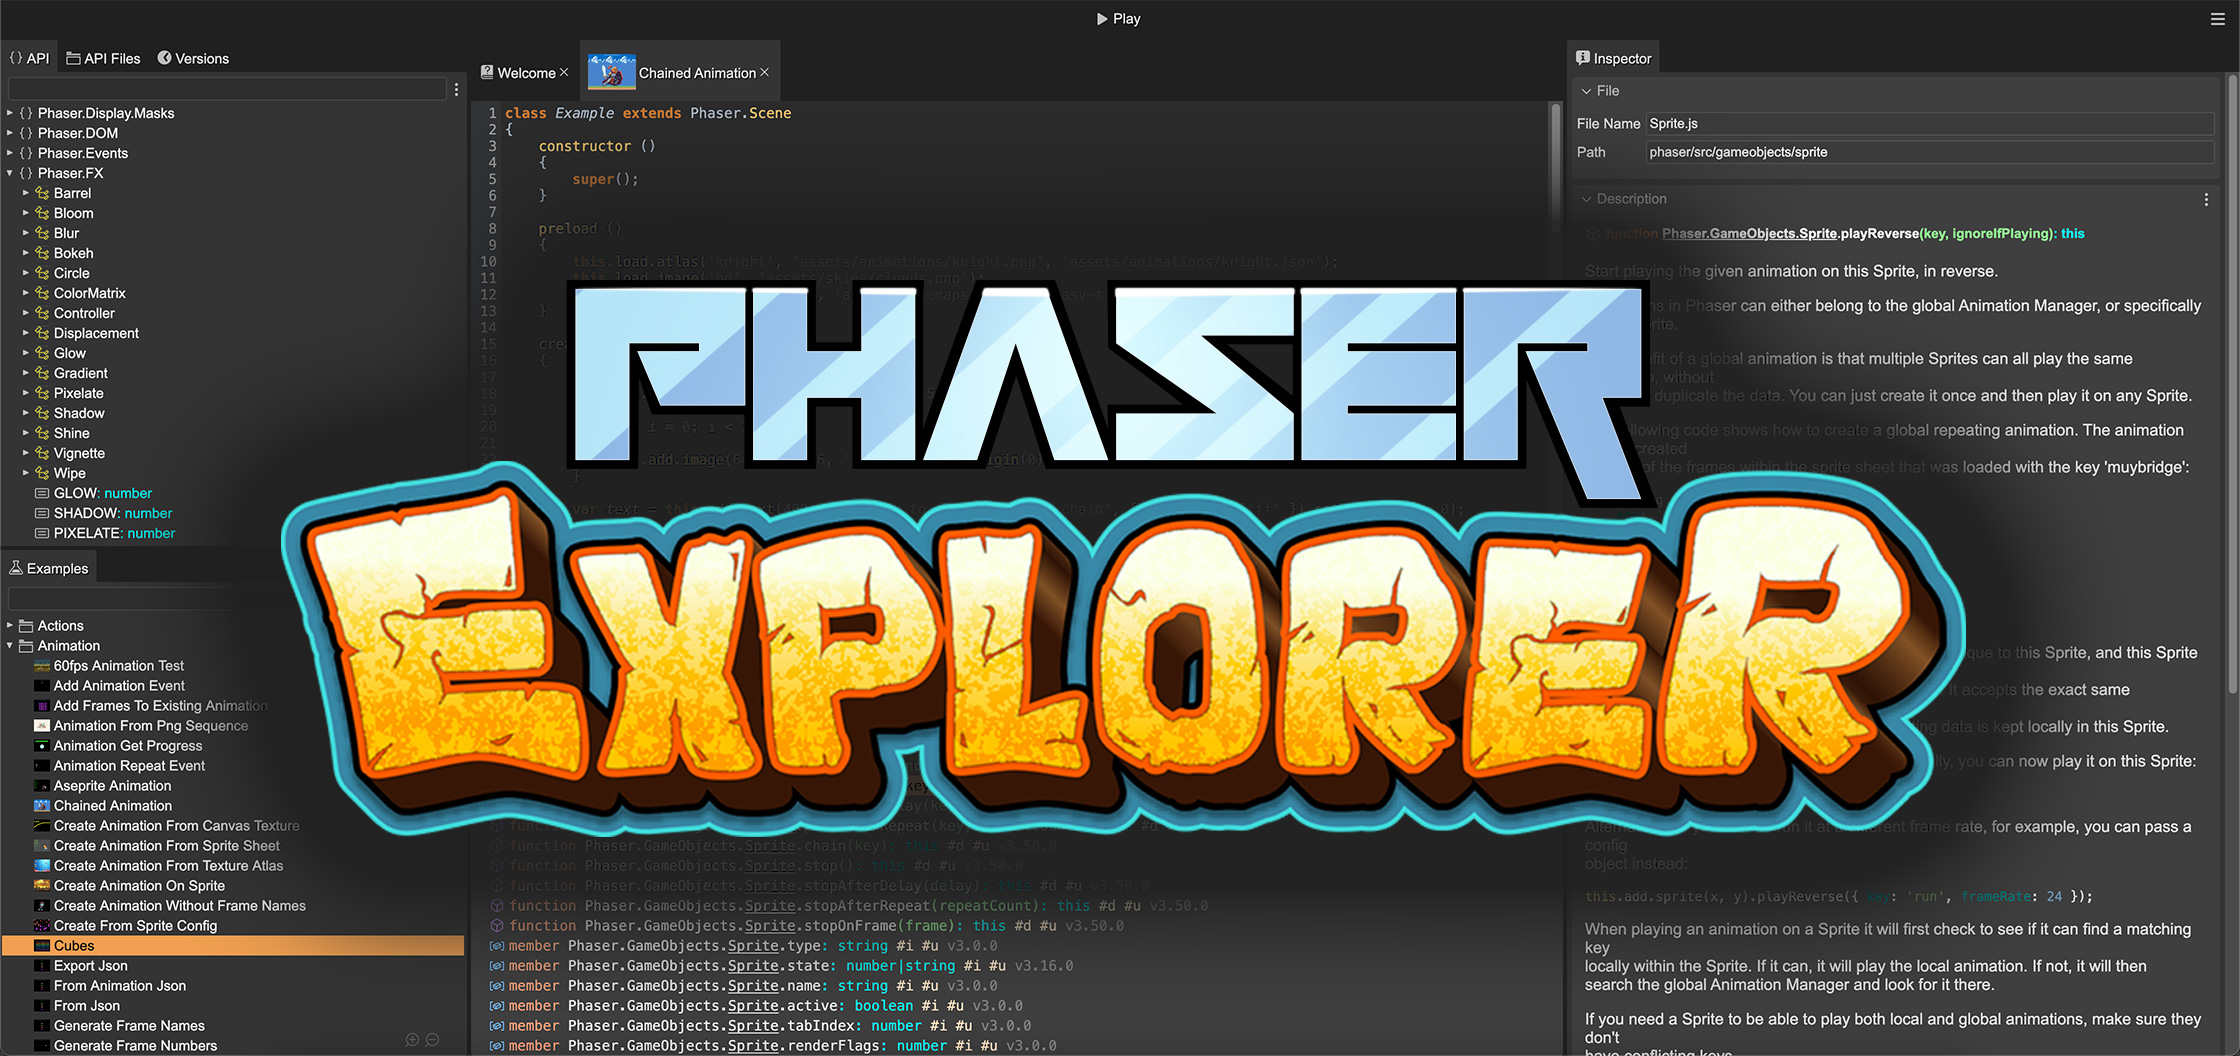Open the Animation Get Progress example

click(128, 745)
